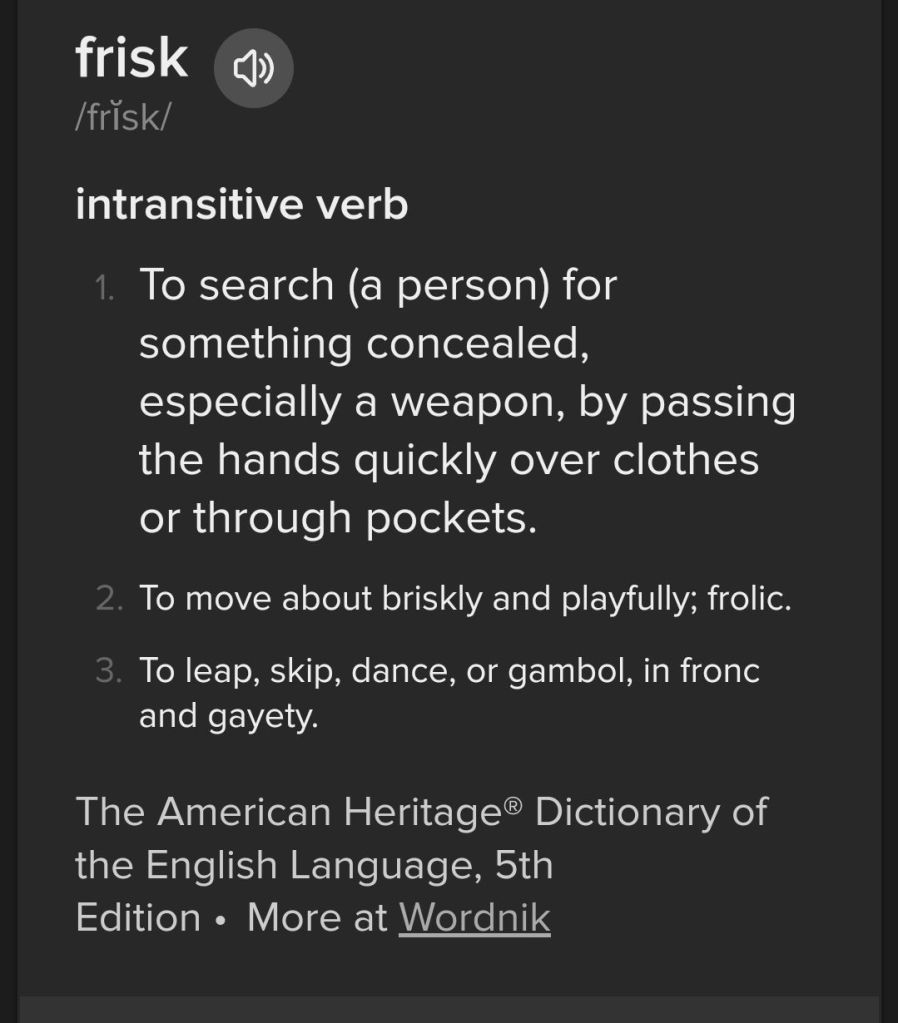Select the 'intransitive verb' heading
This screenshot has width=898, height=1023.
pyautogui.click(x=241, y=204)
